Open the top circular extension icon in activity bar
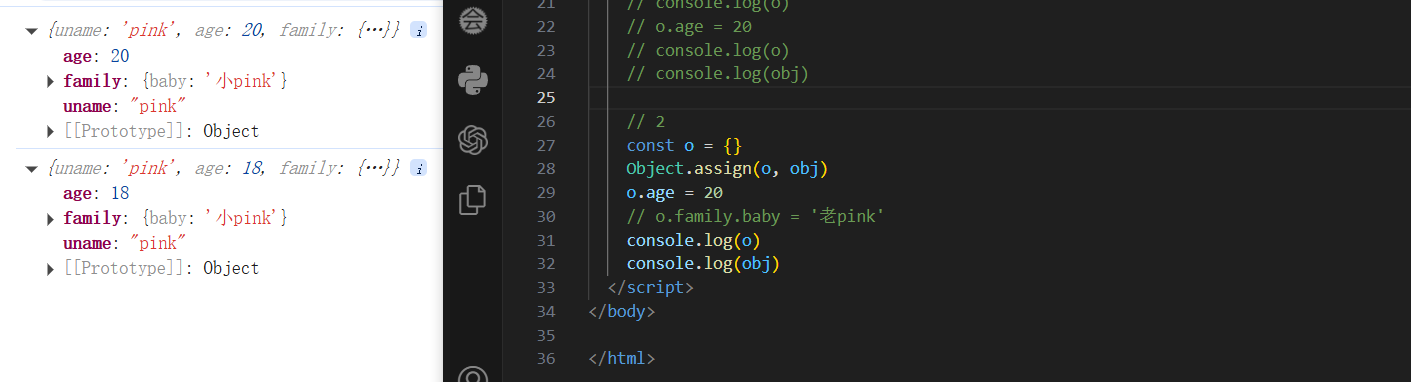The image size is (1411, 382). coord(473,18)
